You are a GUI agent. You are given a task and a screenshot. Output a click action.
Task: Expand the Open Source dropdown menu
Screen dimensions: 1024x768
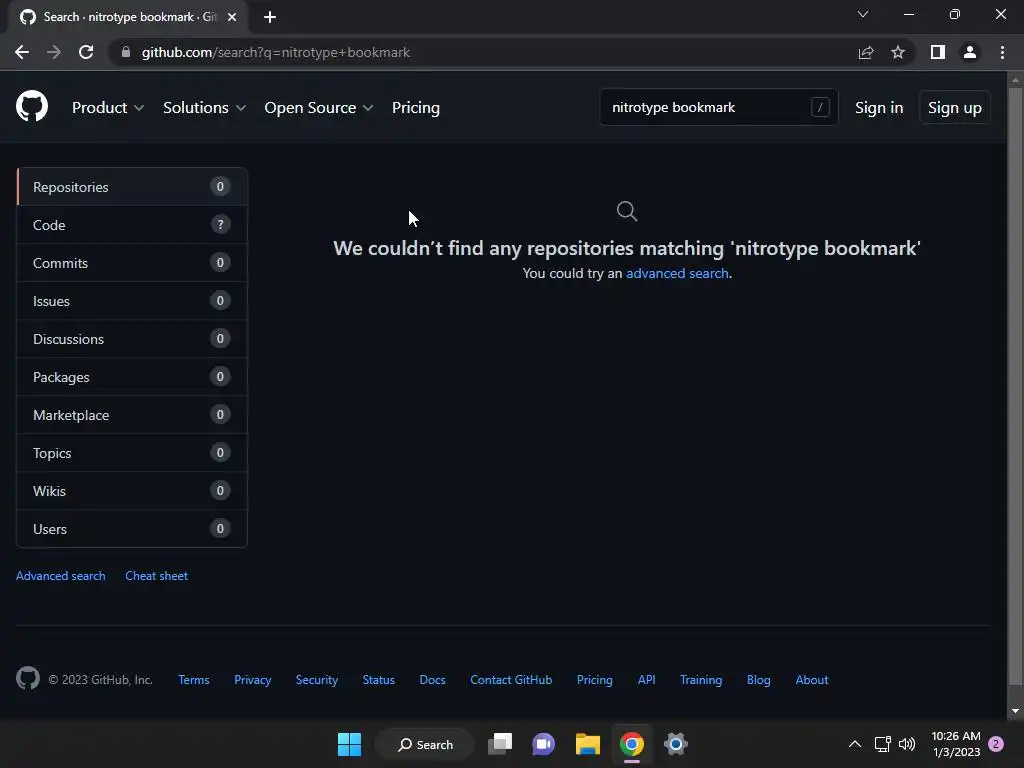[319, 108]
